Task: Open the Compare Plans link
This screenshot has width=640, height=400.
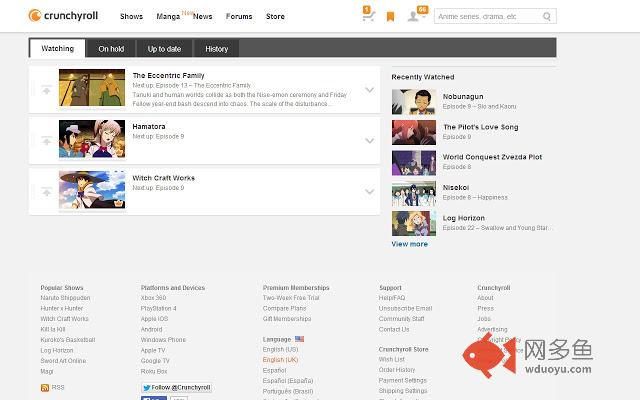Action: [x=284, y=309]
